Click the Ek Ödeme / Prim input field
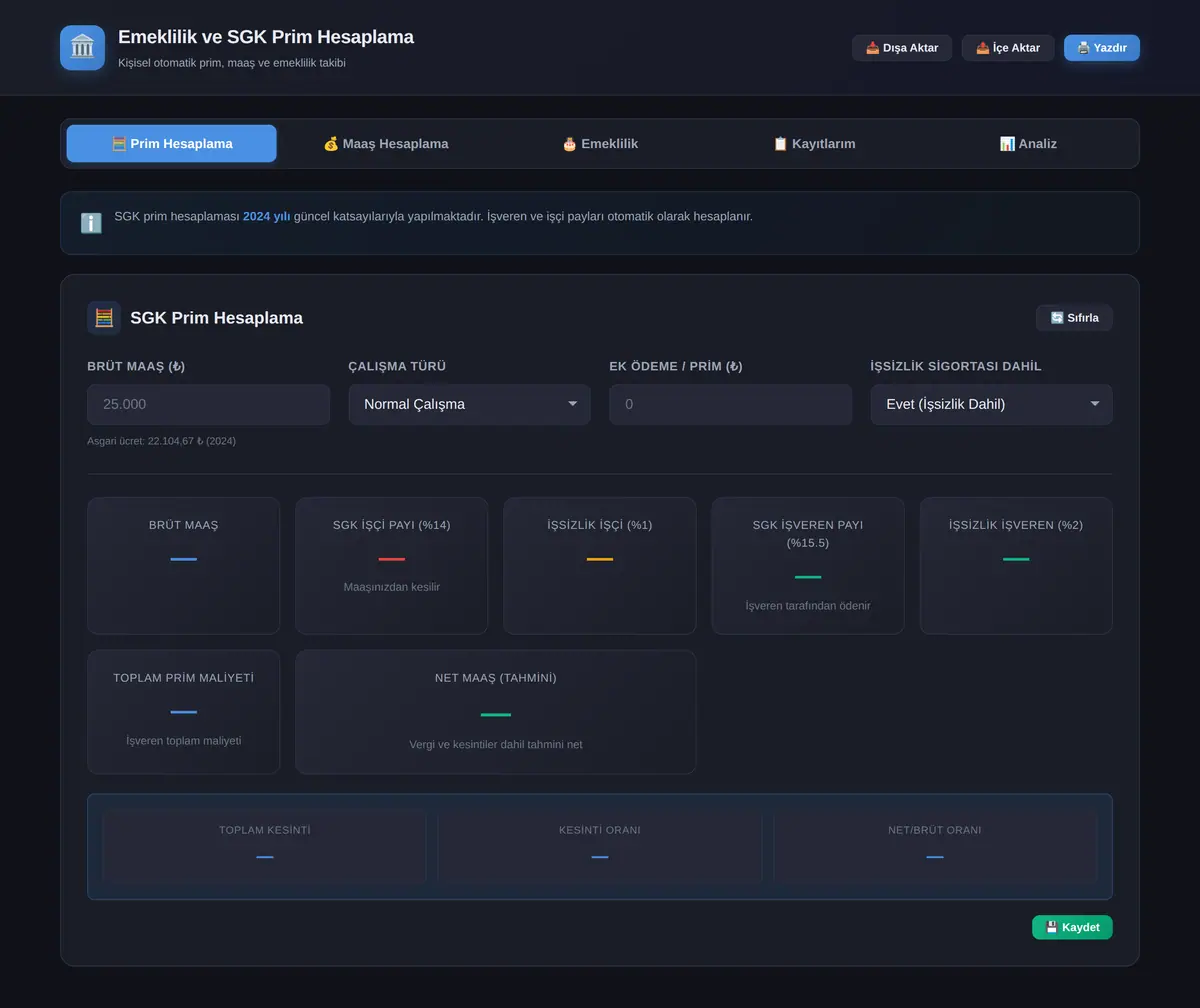The height and width of the screenshot is (1008, 1200). 731,405
